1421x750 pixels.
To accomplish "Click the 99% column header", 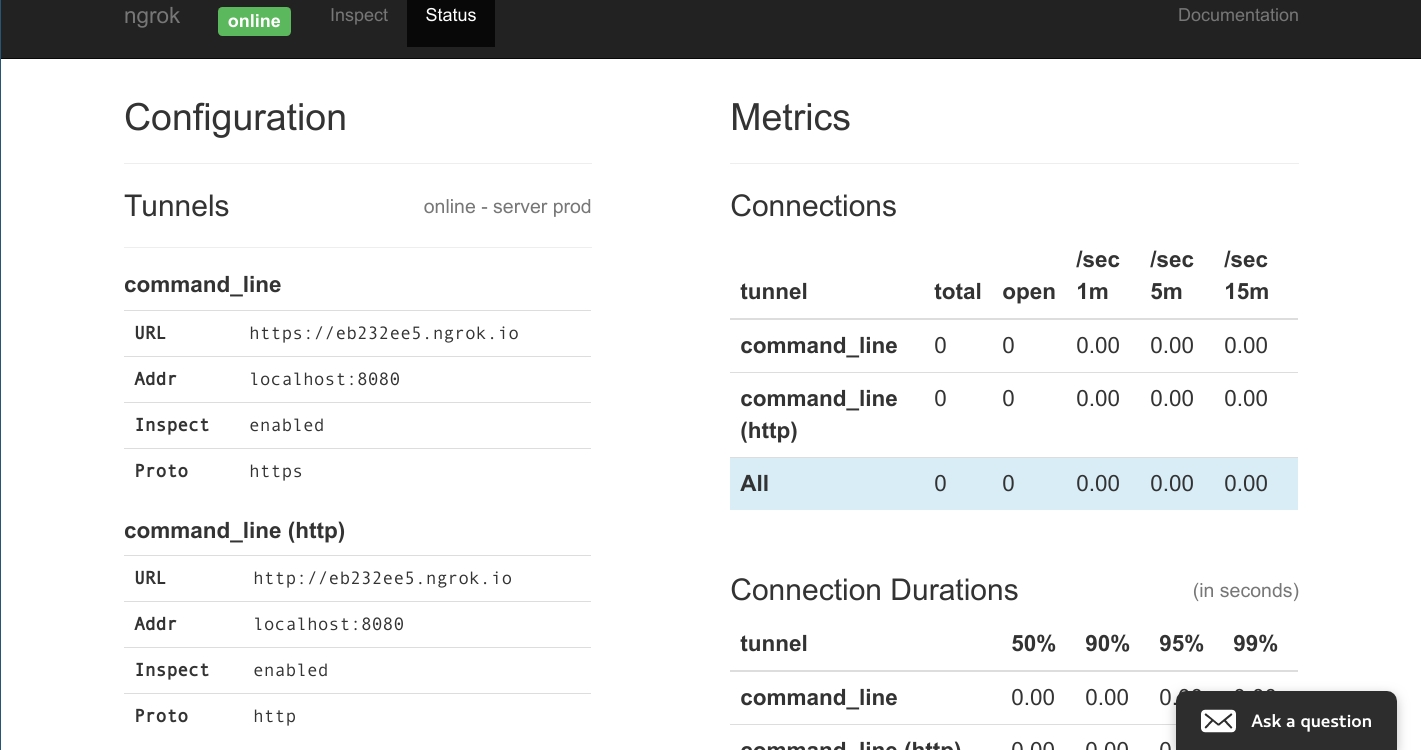I will [1255, 644].
